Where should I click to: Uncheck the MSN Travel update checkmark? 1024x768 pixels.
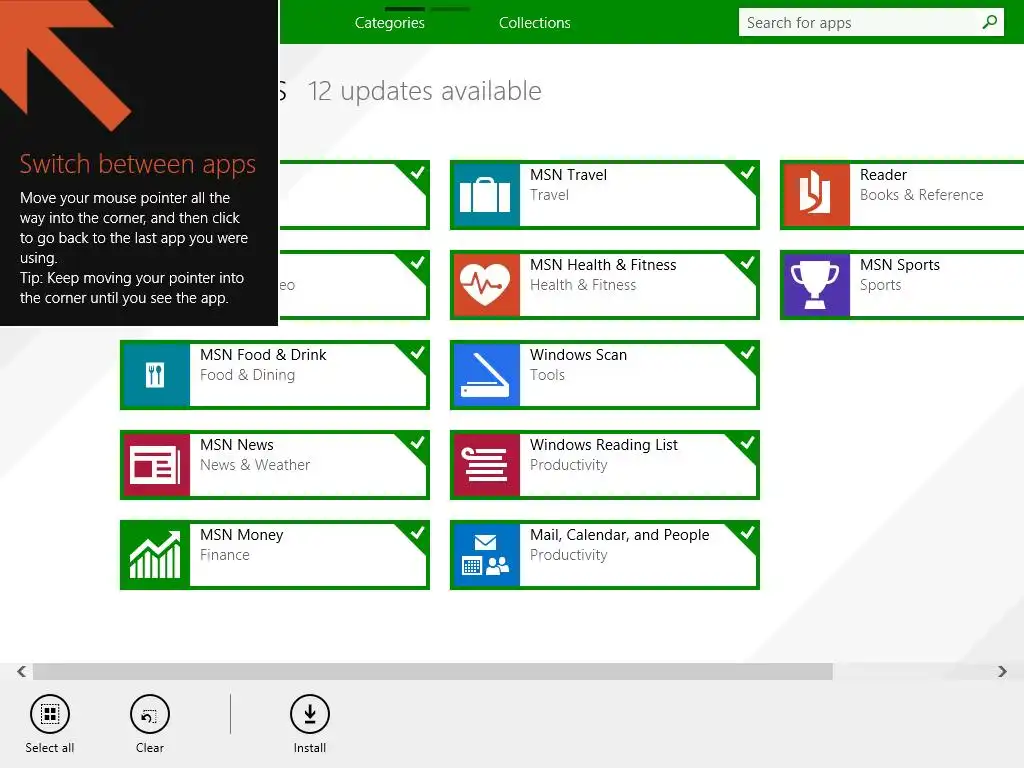coord(747,172)
